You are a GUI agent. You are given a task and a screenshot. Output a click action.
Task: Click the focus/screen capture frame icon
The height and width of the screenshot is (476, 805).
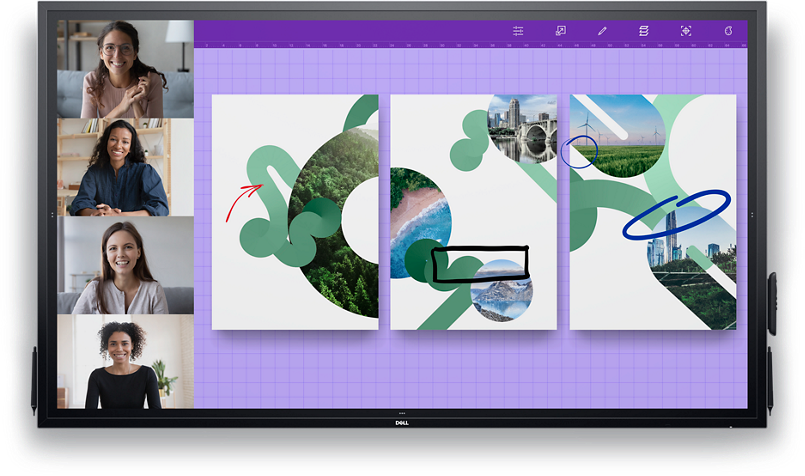(x=686, y=31)
